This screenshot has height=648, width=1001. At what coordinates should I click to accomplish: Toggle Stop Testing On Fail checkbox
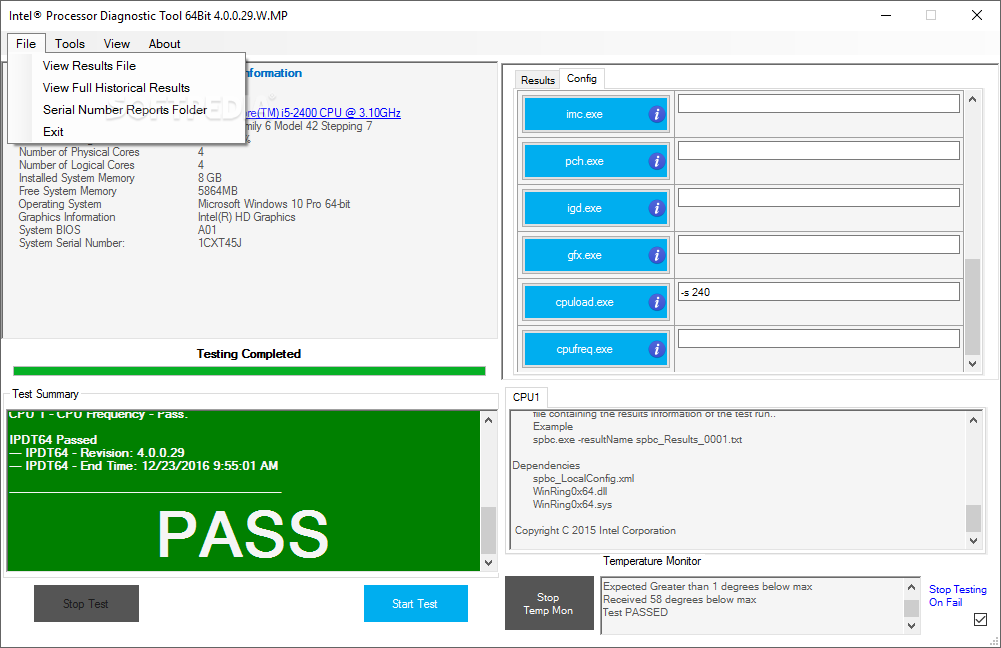[980, 619]
